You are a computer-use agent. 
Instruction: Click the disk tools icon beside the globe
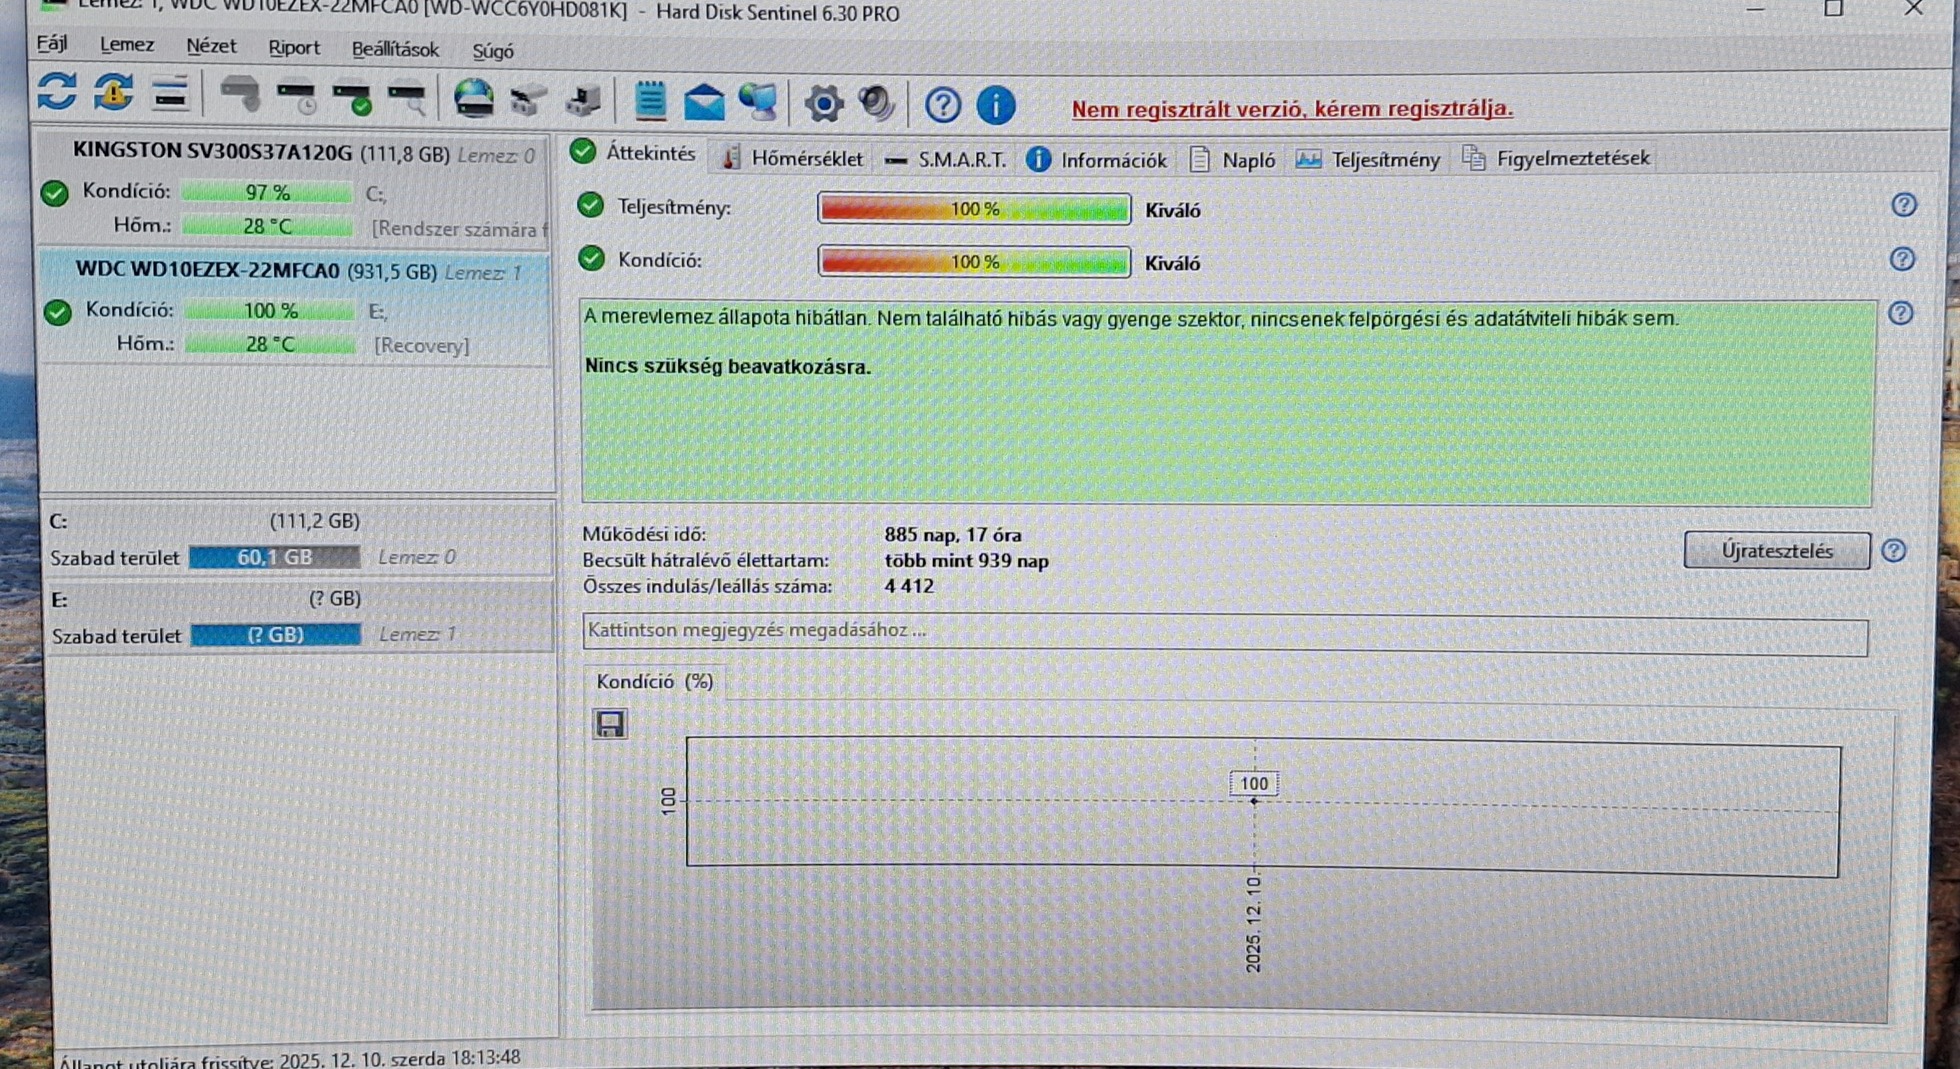tap(528, 100)
